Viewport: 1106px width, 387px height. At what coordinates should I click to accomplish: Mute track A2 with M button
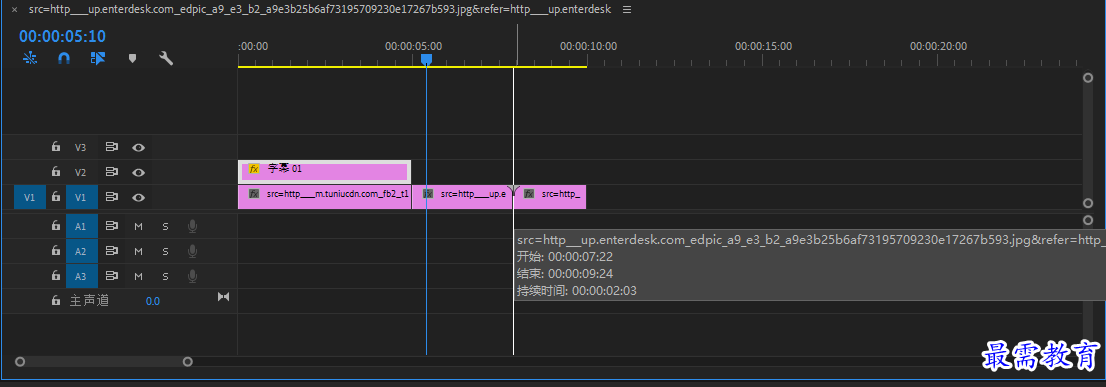pos(138,251)
